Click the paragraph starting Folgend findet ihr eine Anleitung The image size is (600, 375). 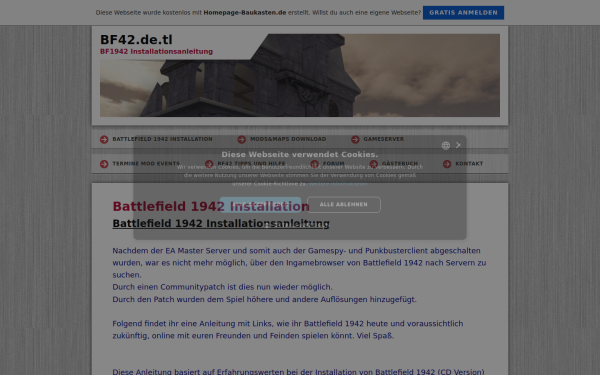pyautogui.click(x=288, y=330)
